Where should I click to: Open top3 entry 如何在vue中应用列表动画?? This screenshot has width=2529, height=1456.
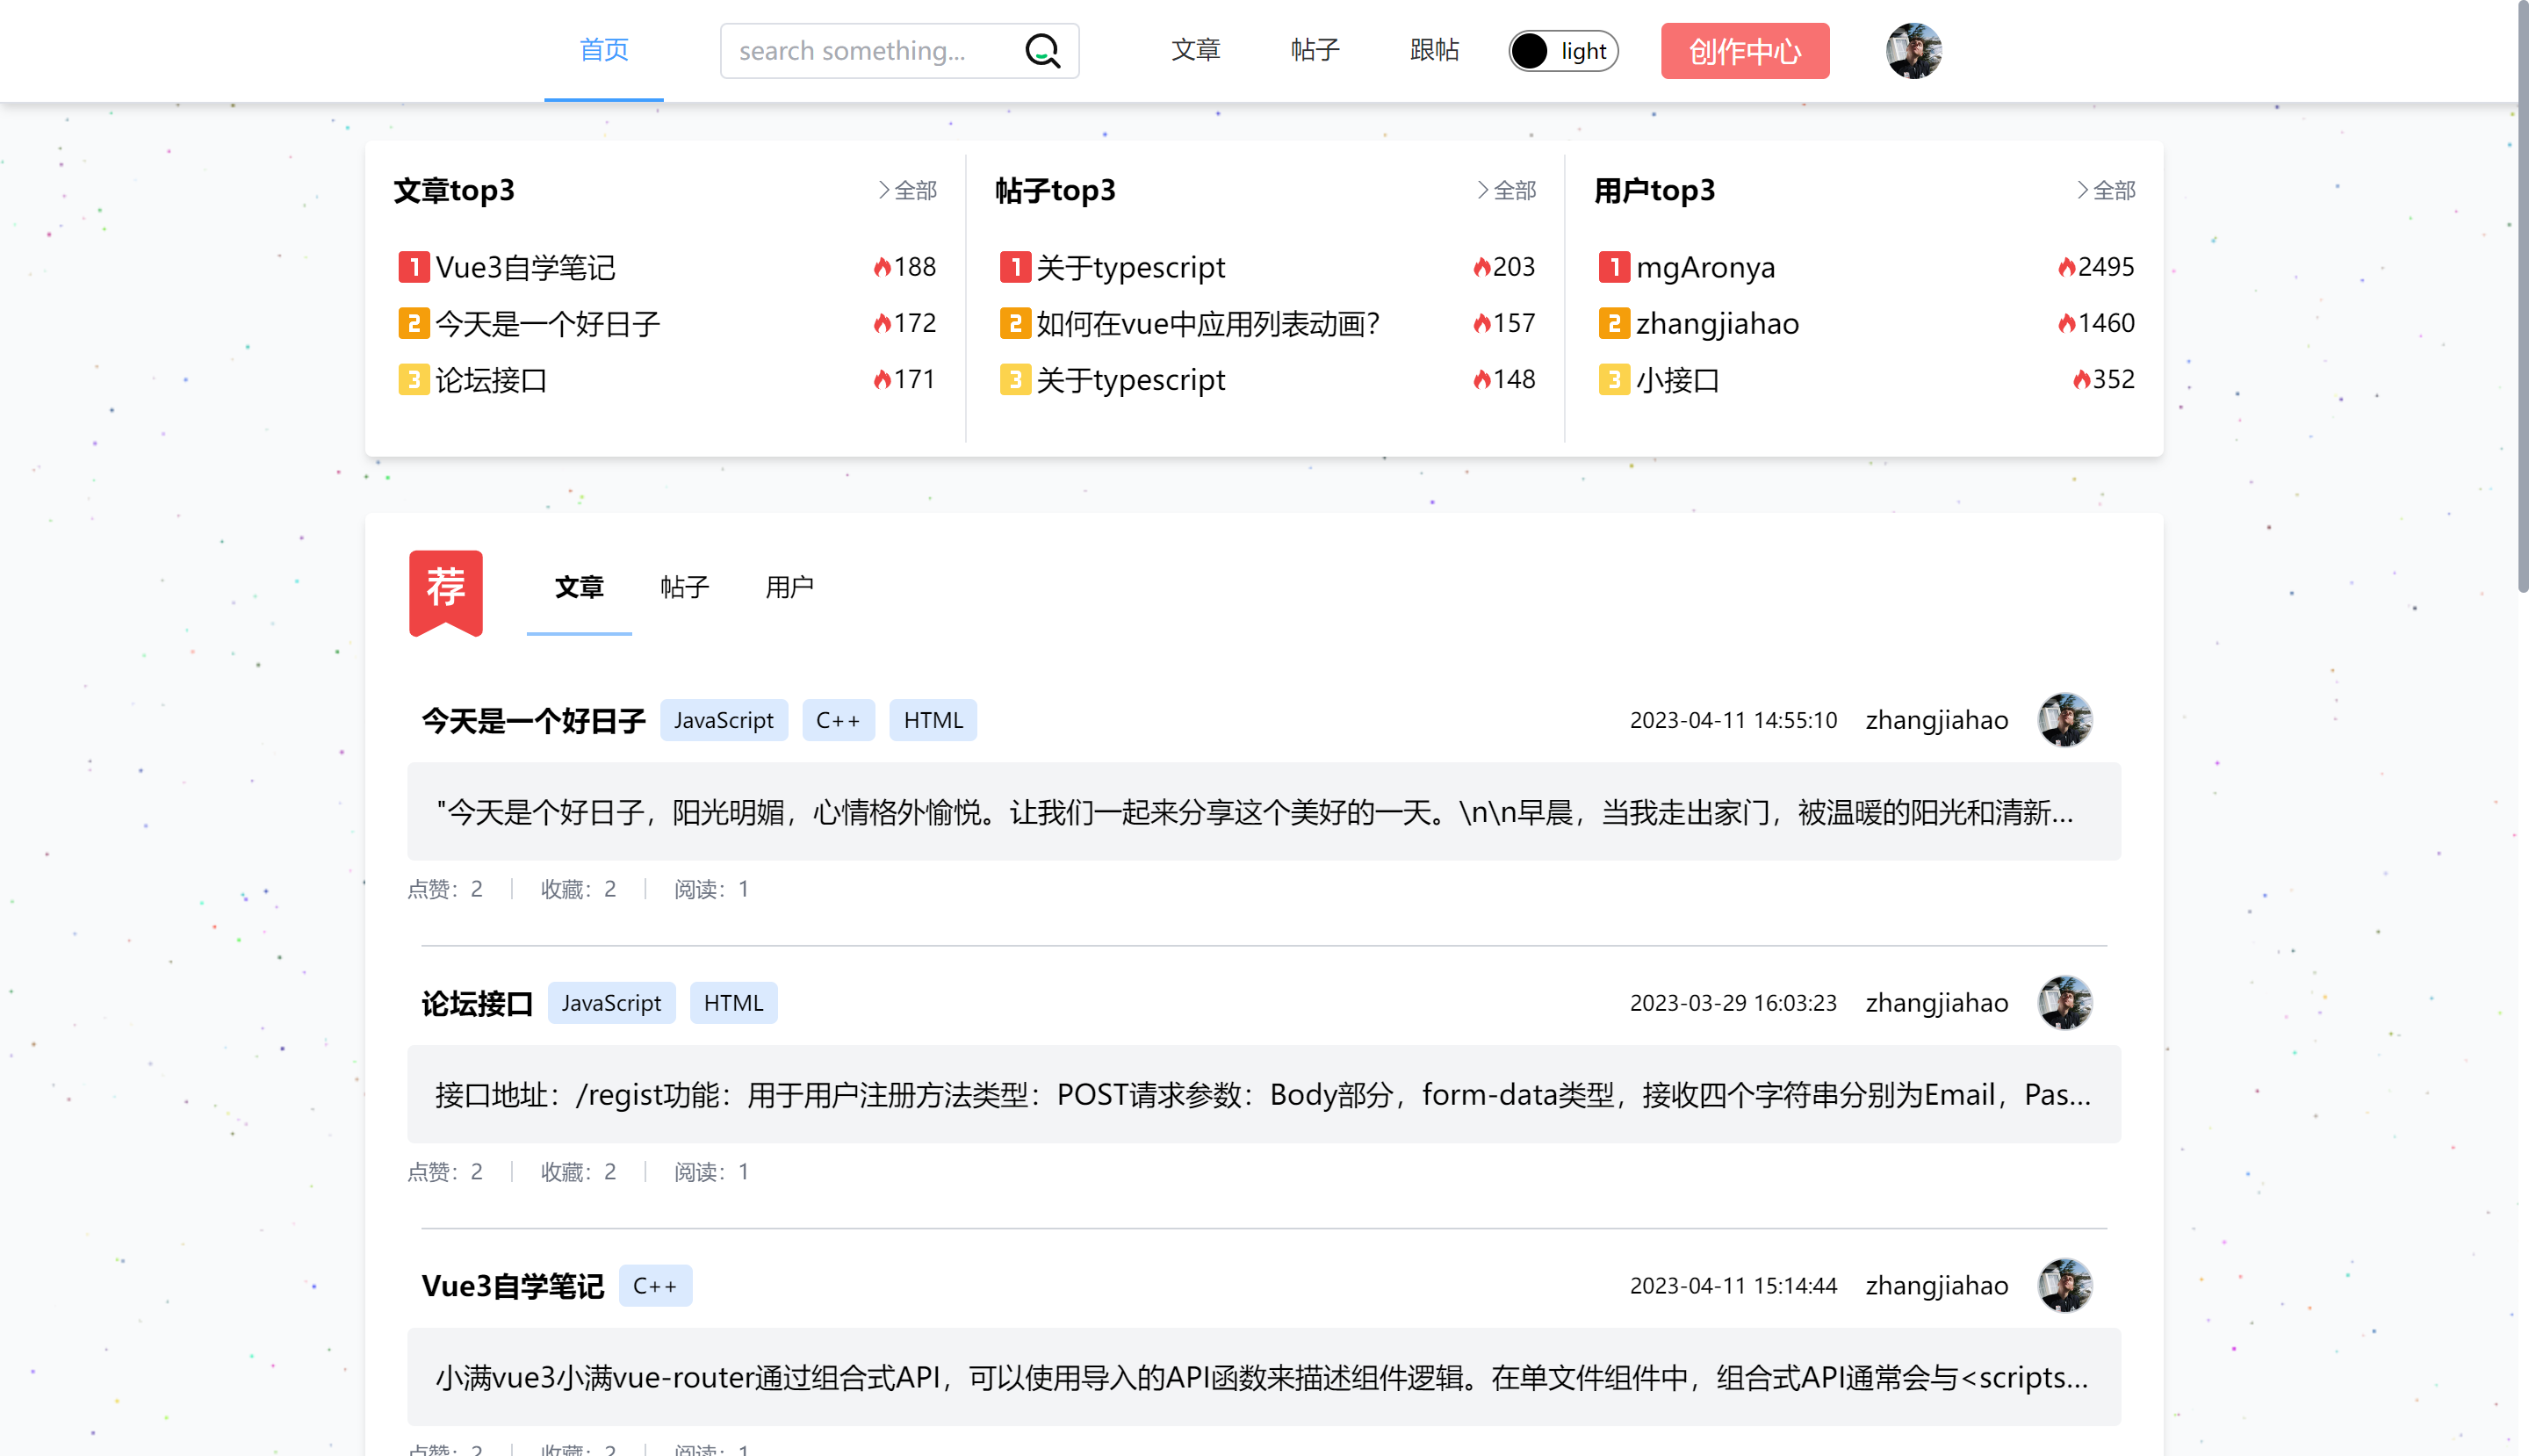1208,323
